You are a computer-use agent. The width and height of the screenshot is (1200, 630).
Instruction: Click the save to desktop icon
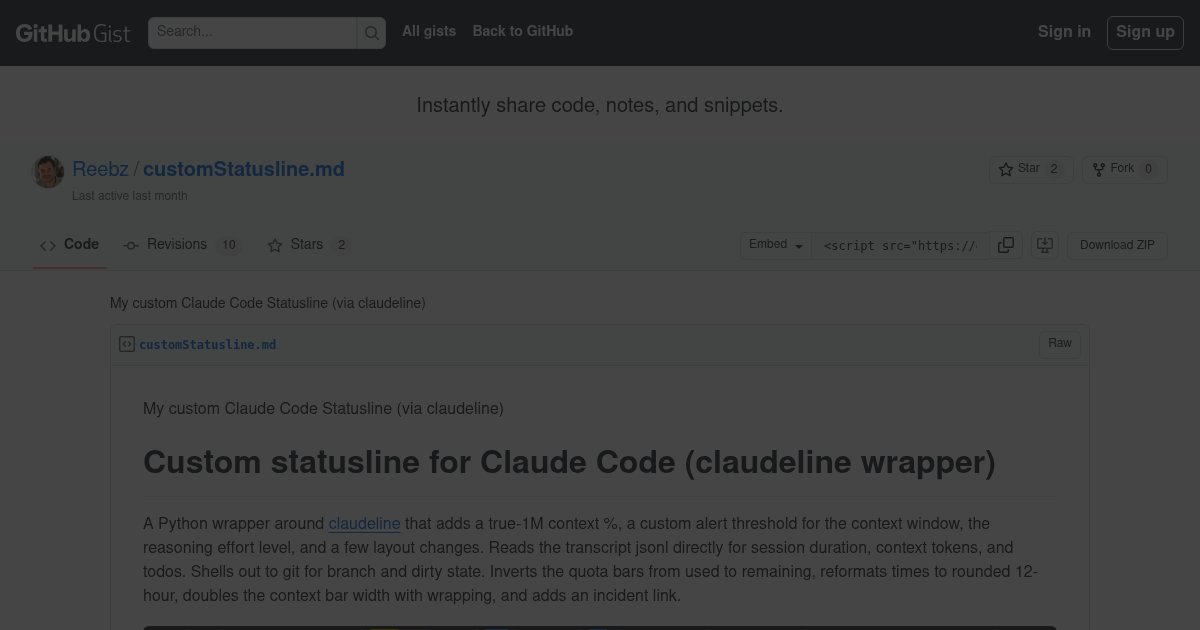(1045, 245)
